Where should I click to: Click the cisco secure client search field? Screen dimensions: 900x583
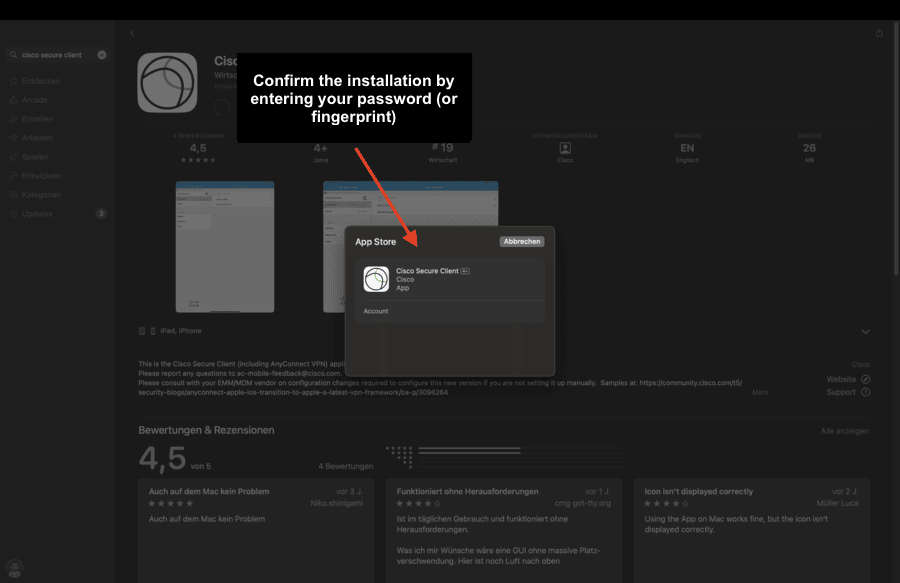57,55
